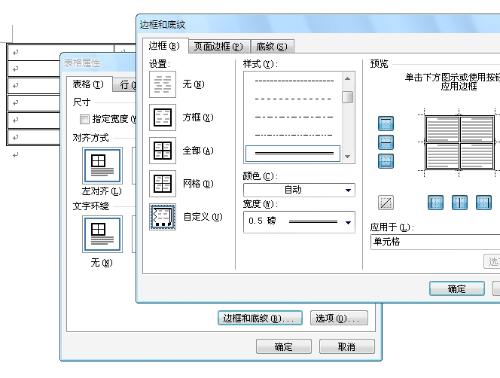Open the 表格 tab in table properties

[x=88, y=84]
